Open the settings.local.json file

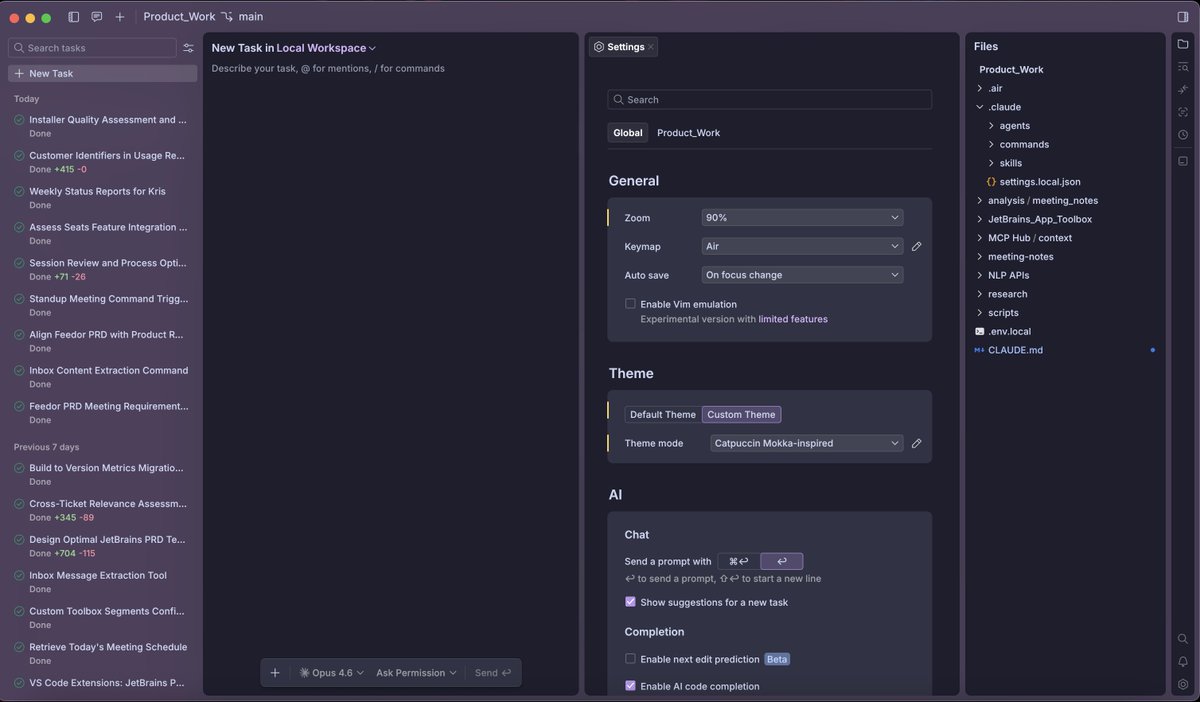point(1040,182)
